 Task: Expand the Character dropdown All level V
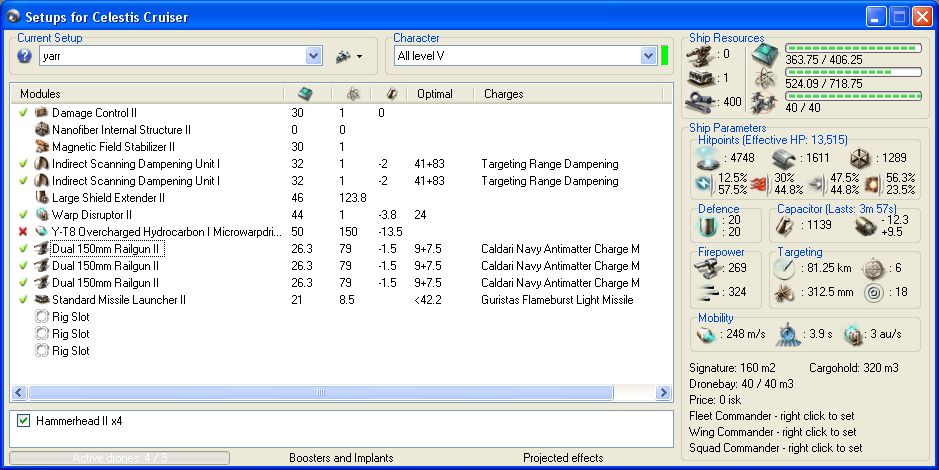[x=648, y=56]
